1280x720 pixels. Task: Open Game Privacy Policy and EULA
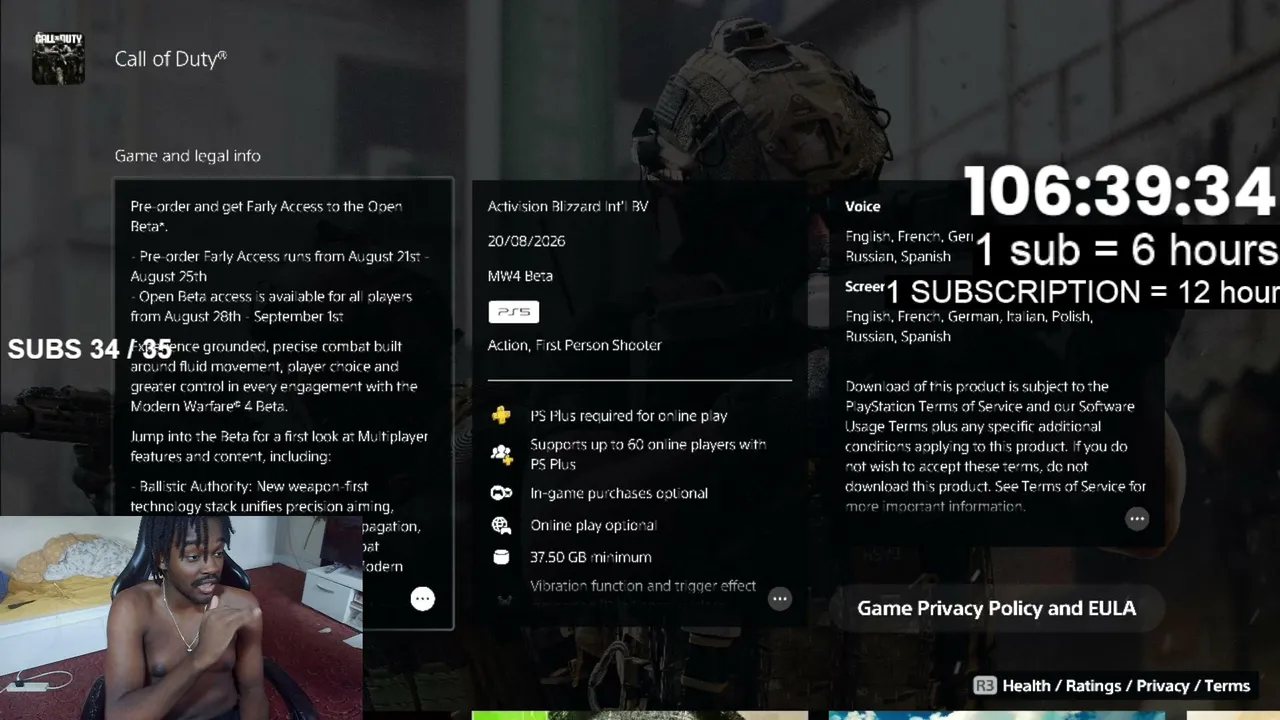click(997, 608)
